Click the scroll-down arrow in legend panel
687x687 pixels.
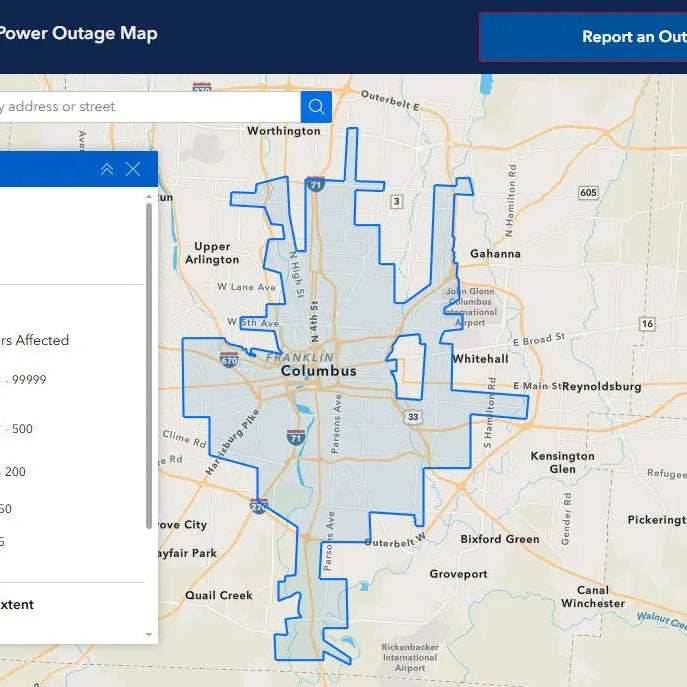pyautogui.click(x=149, y=634)
